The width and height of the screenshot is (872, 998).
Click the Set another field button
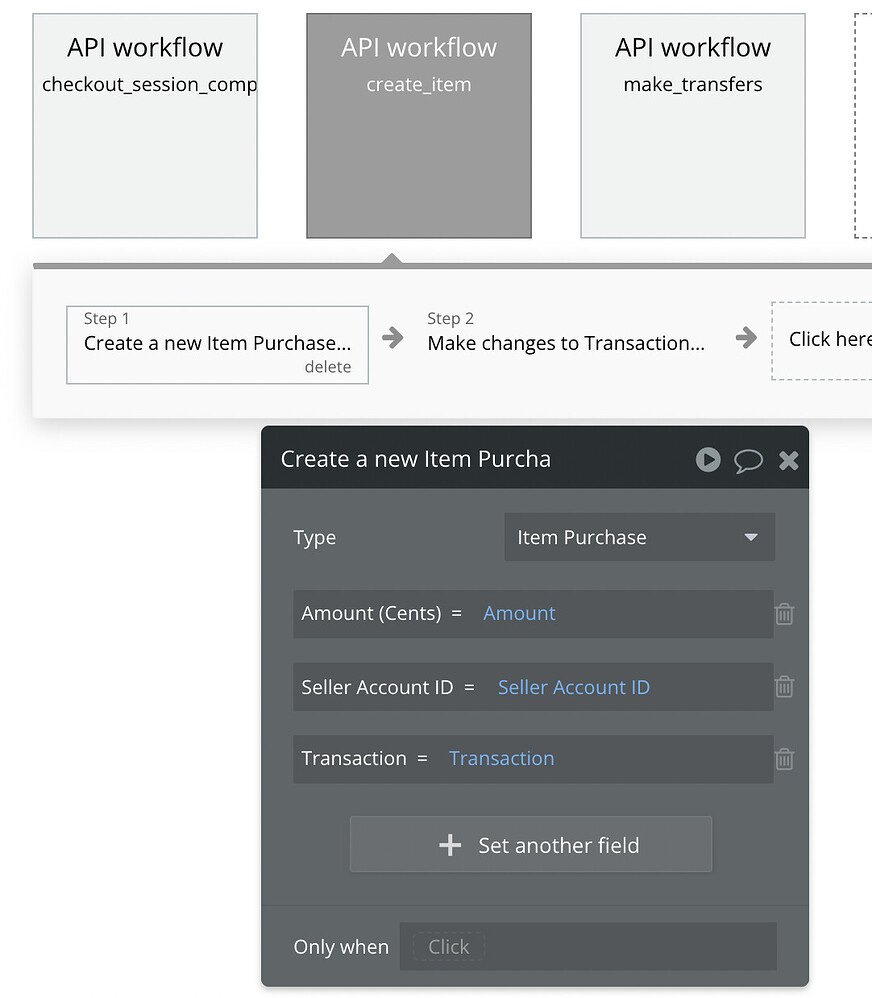[x=531, y=845]
